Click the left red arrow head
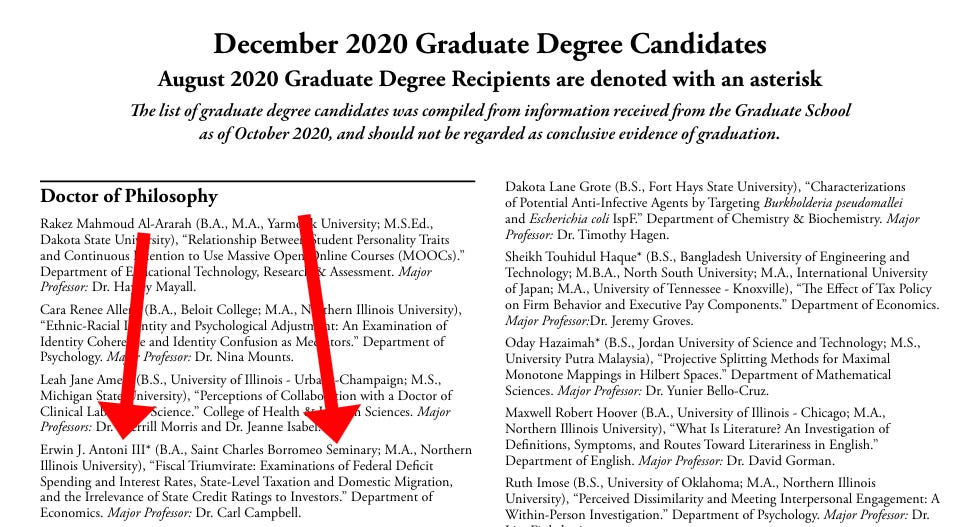 click(125, 420)
